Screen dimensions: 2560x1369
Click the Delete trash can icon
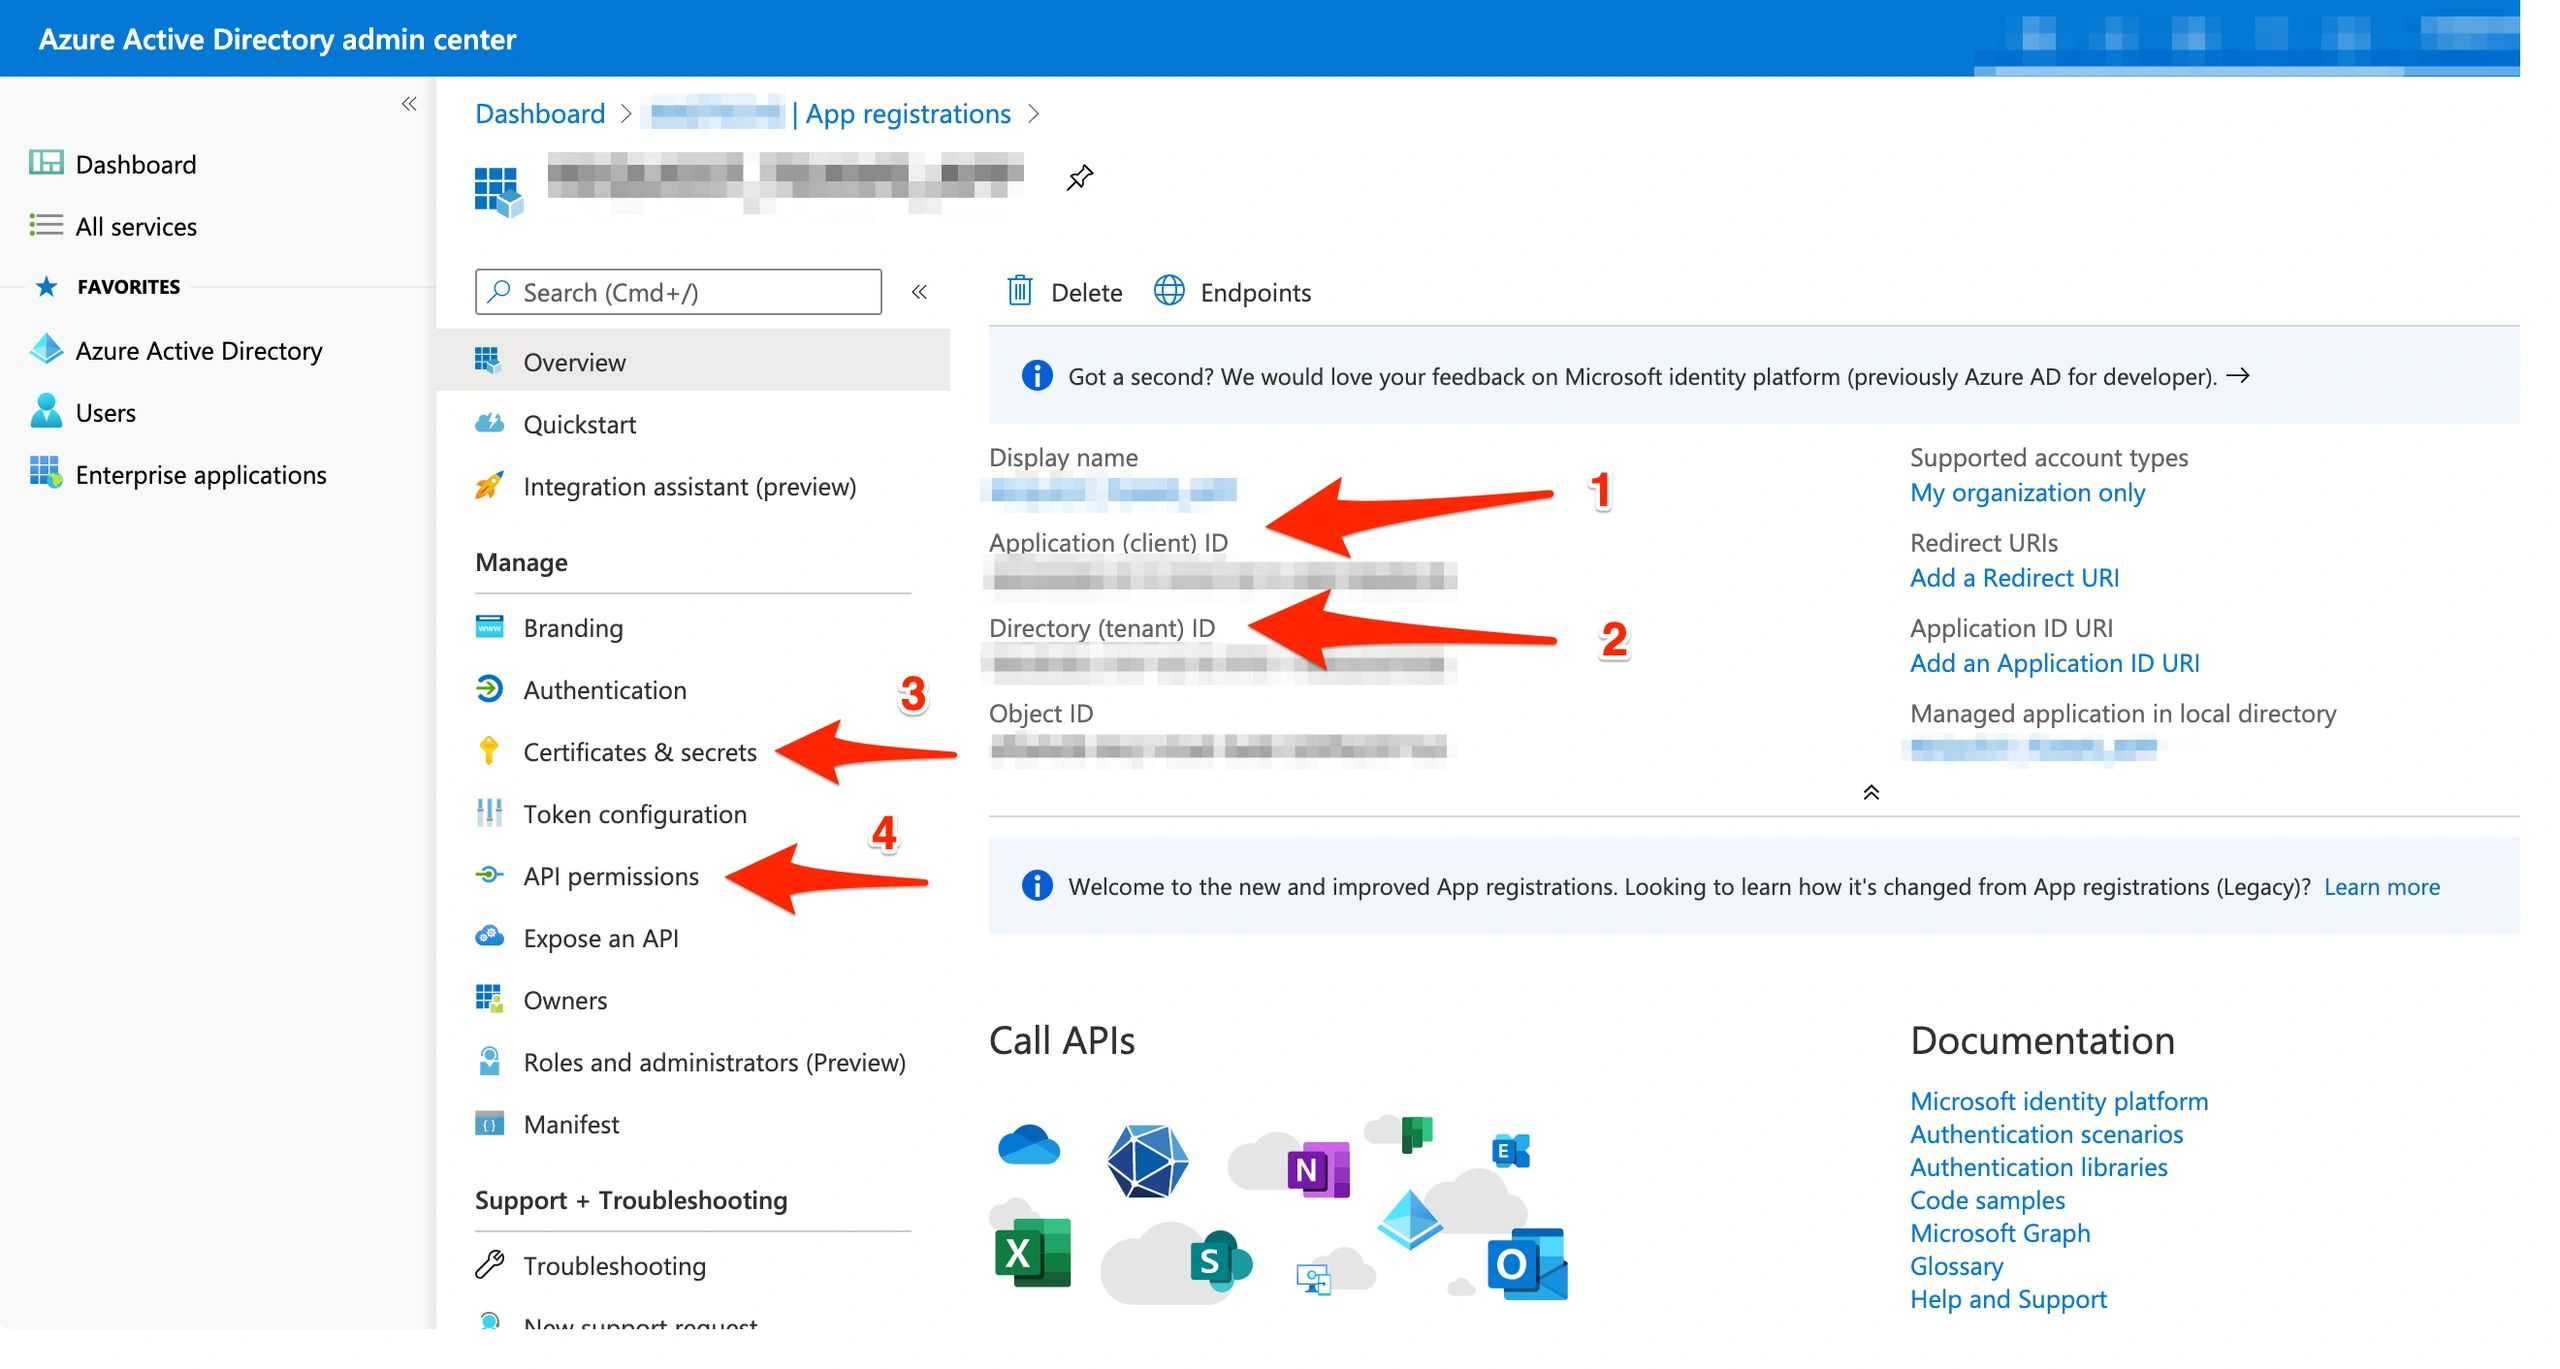1019,291
